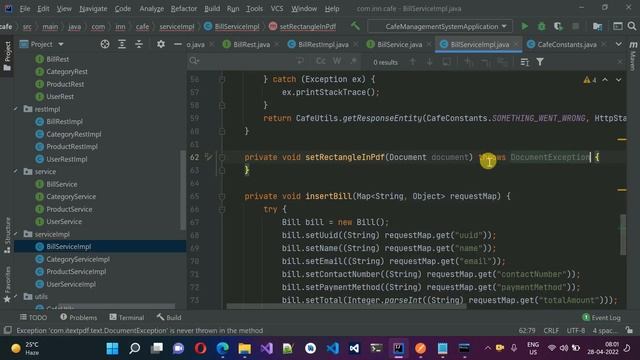Open the Refactor menu
This screenshot has height=360, width=640.
point(184,9)
